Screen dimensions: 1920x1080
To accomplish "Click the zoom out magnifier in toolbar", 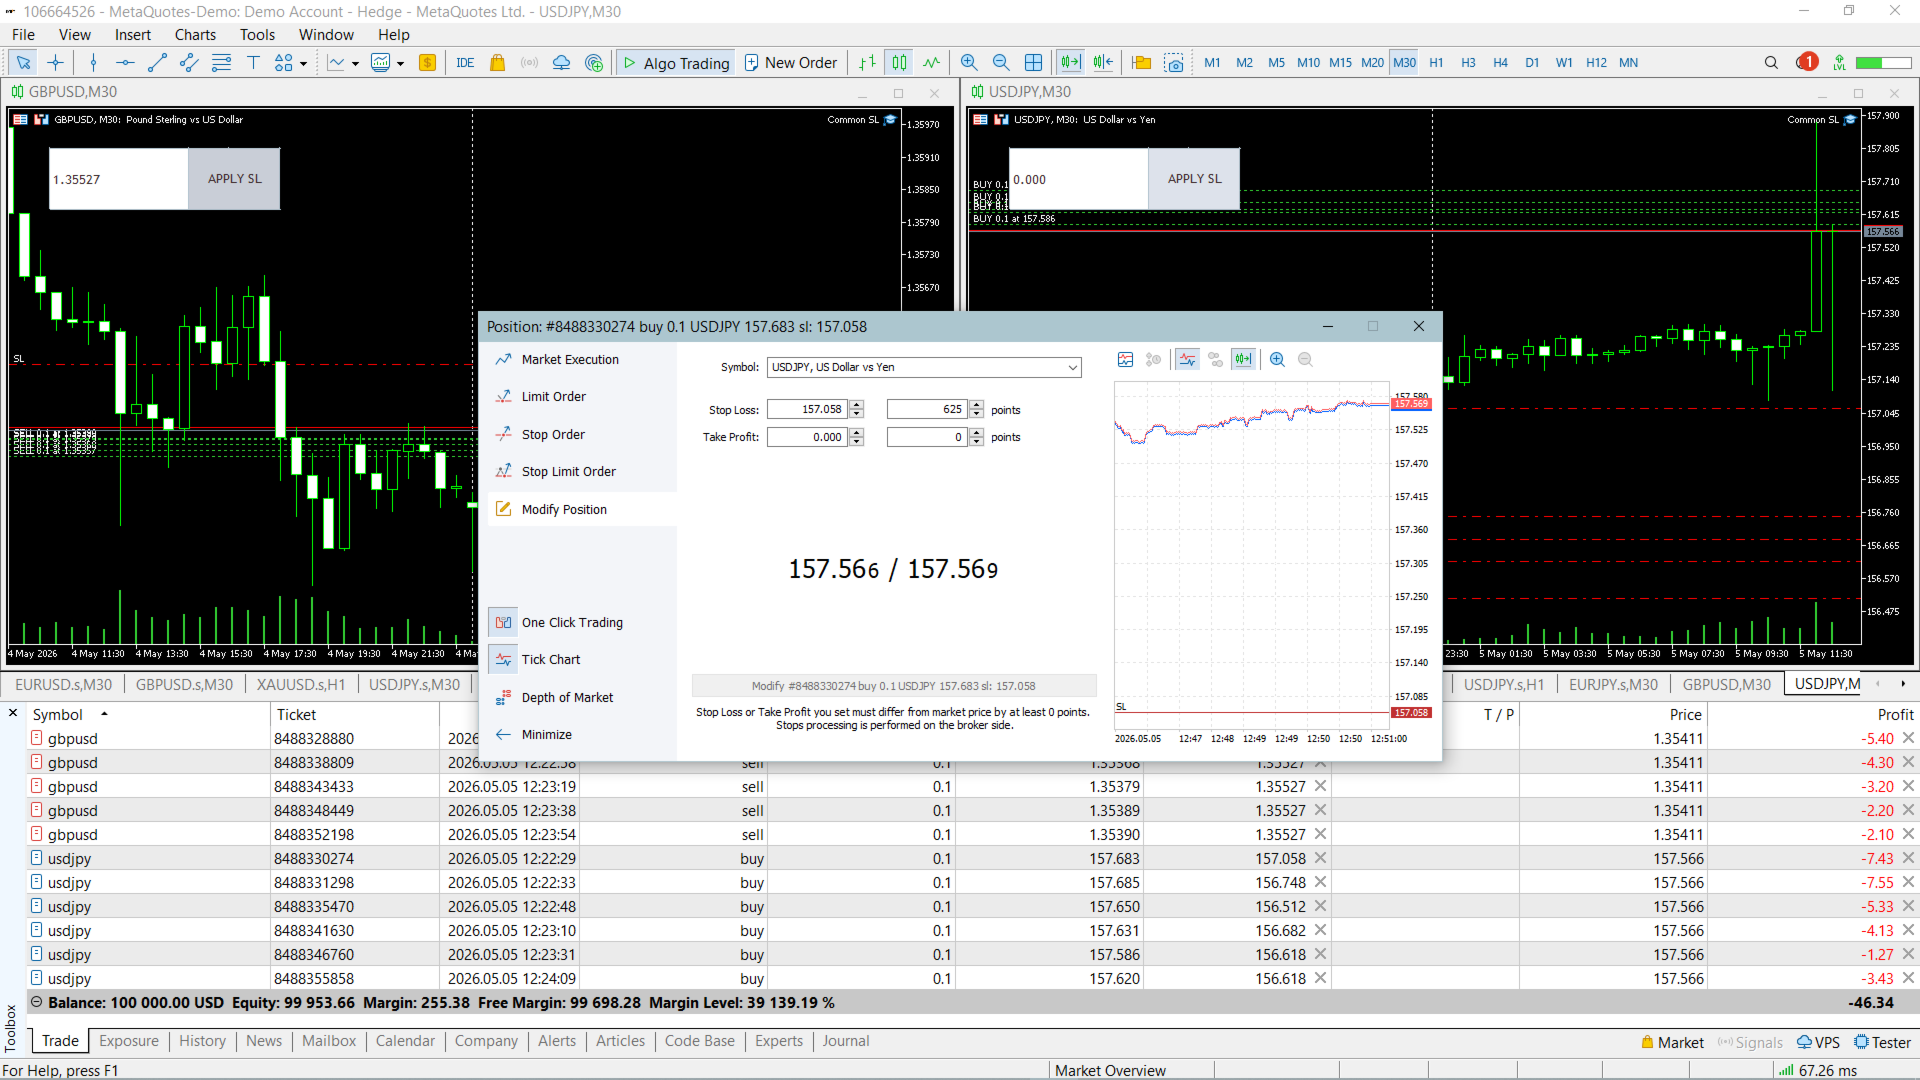I will tap(1001, 63).
